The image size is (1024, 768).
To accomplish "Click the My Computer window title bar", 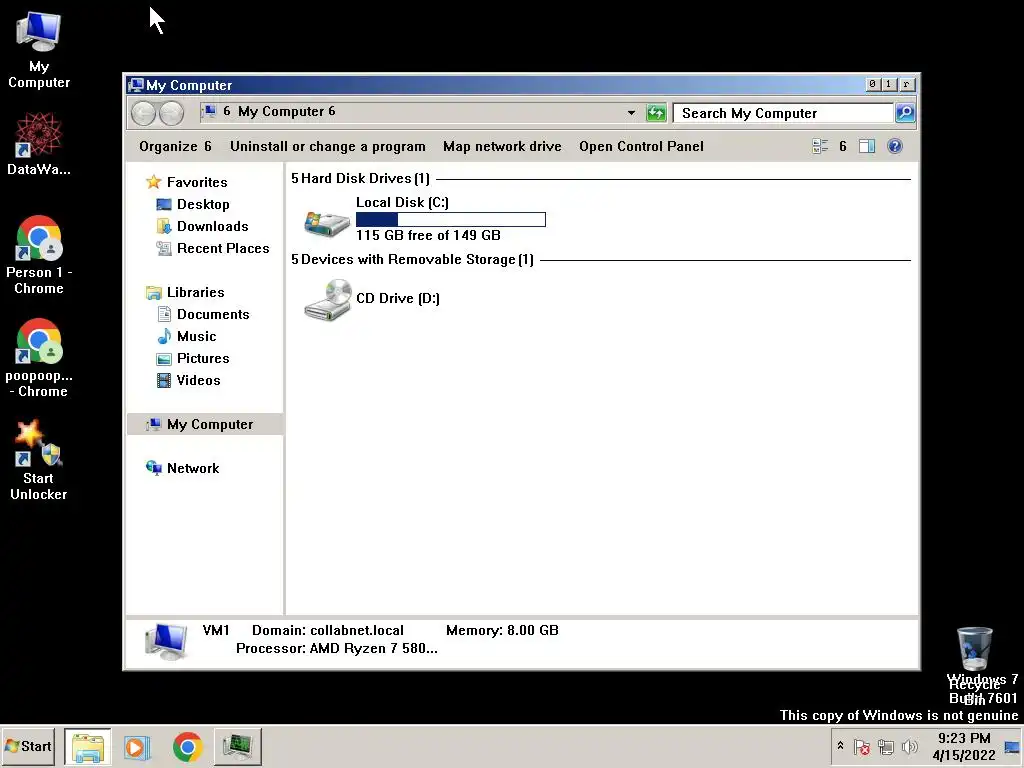I will (x=496, y=85).
